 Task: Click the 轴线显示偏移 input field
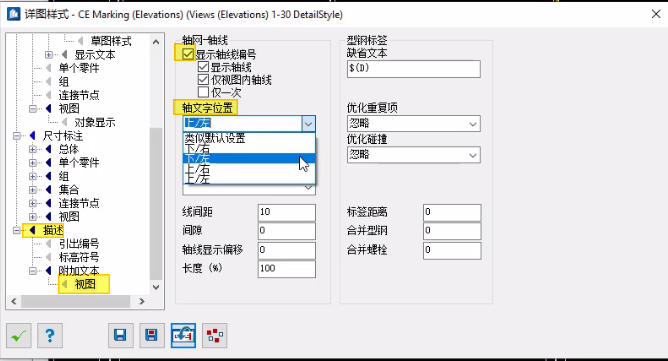(286, 250)
